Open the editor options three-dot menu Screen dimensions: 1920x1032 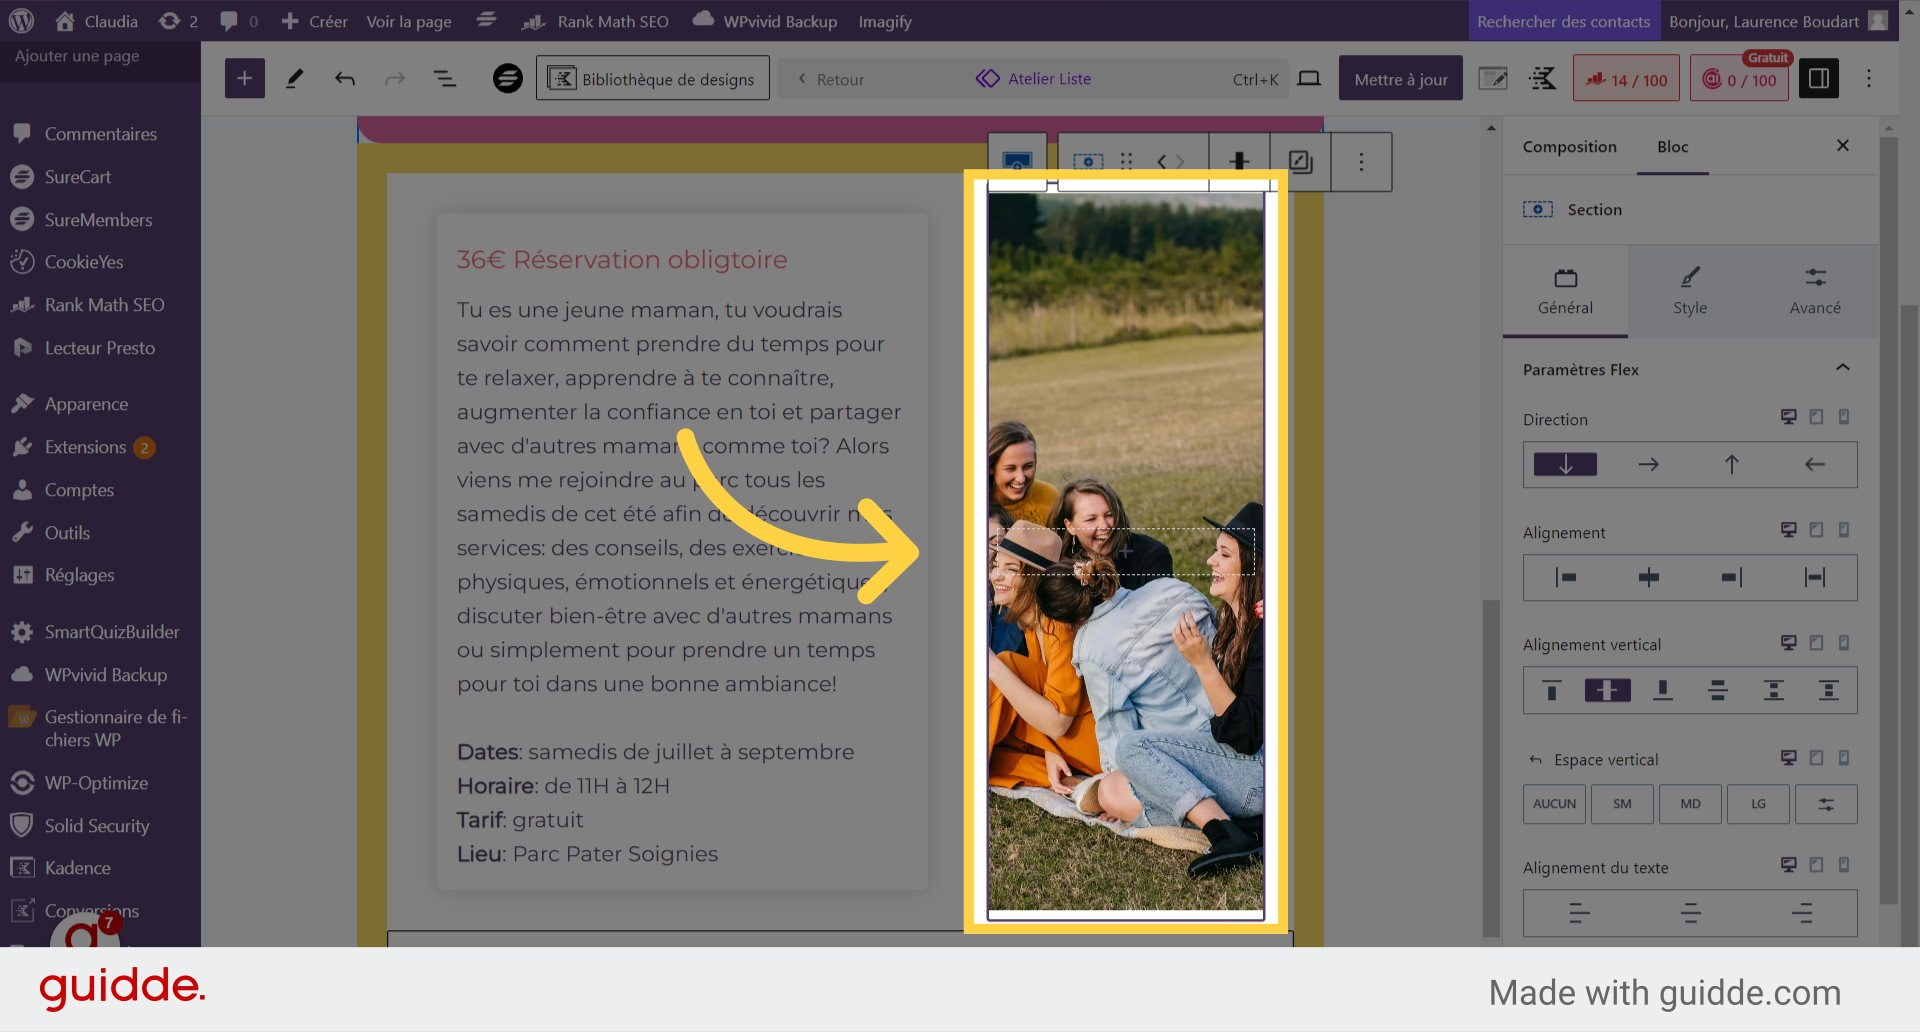point(1869,78)
